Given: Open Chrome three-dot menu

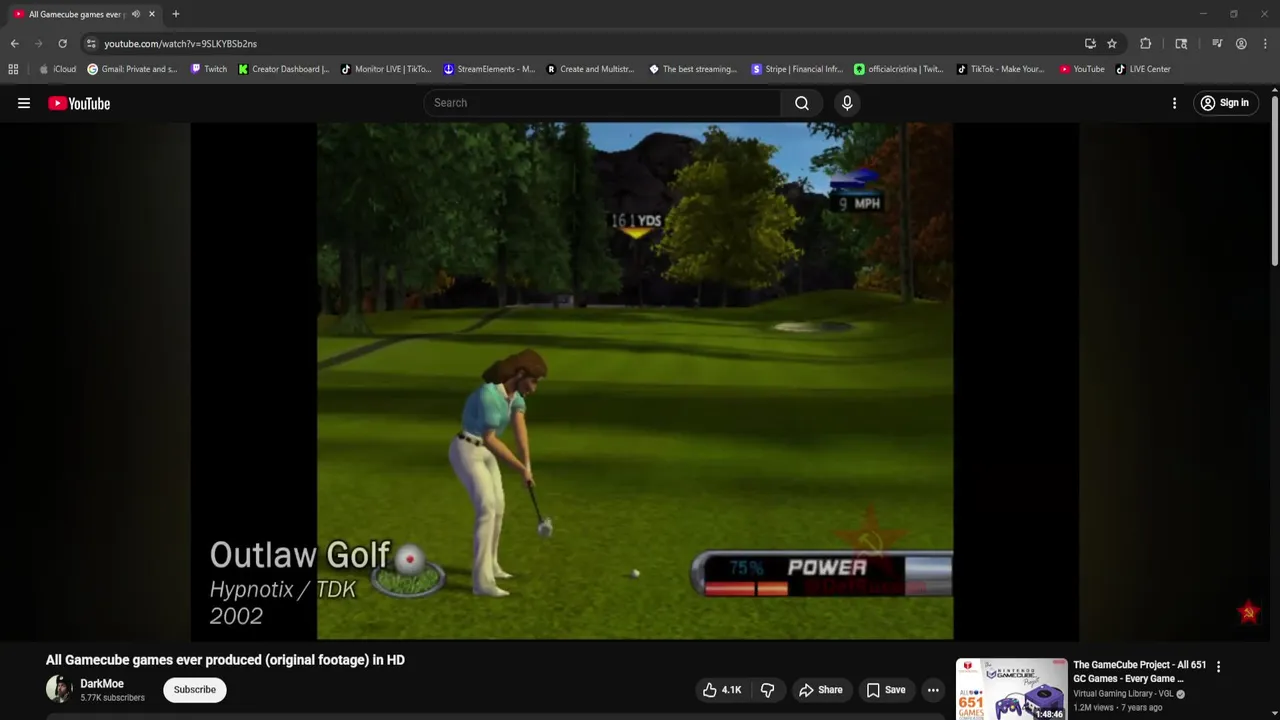Looking at the screenshot, I should 1265,44.
